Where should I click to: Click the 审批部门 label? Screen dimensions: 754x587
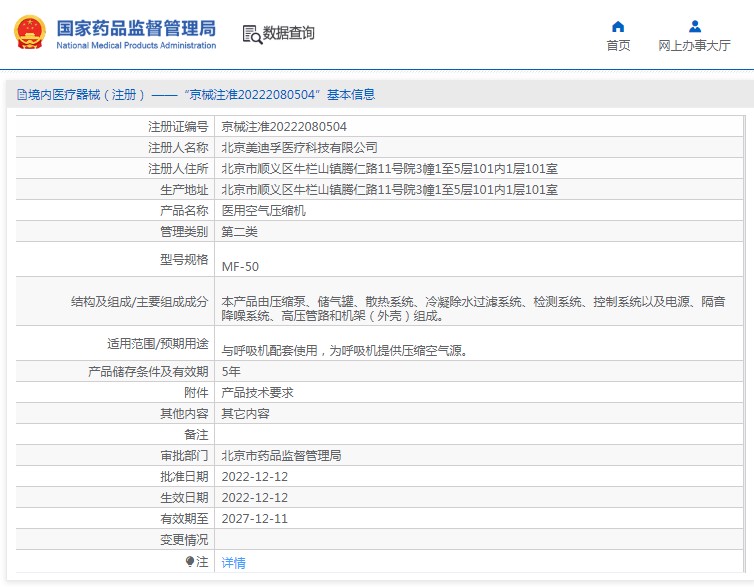coord(184,456)
